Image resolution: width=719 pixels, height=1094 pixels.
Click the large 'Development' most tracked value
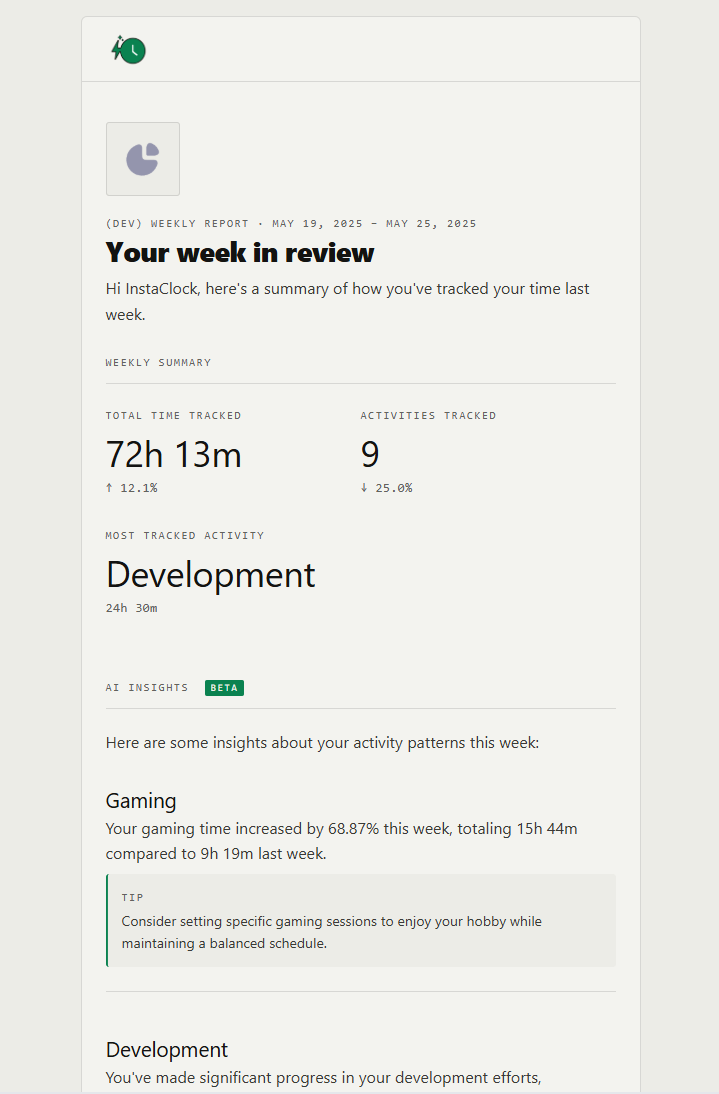tap(211, 576)
